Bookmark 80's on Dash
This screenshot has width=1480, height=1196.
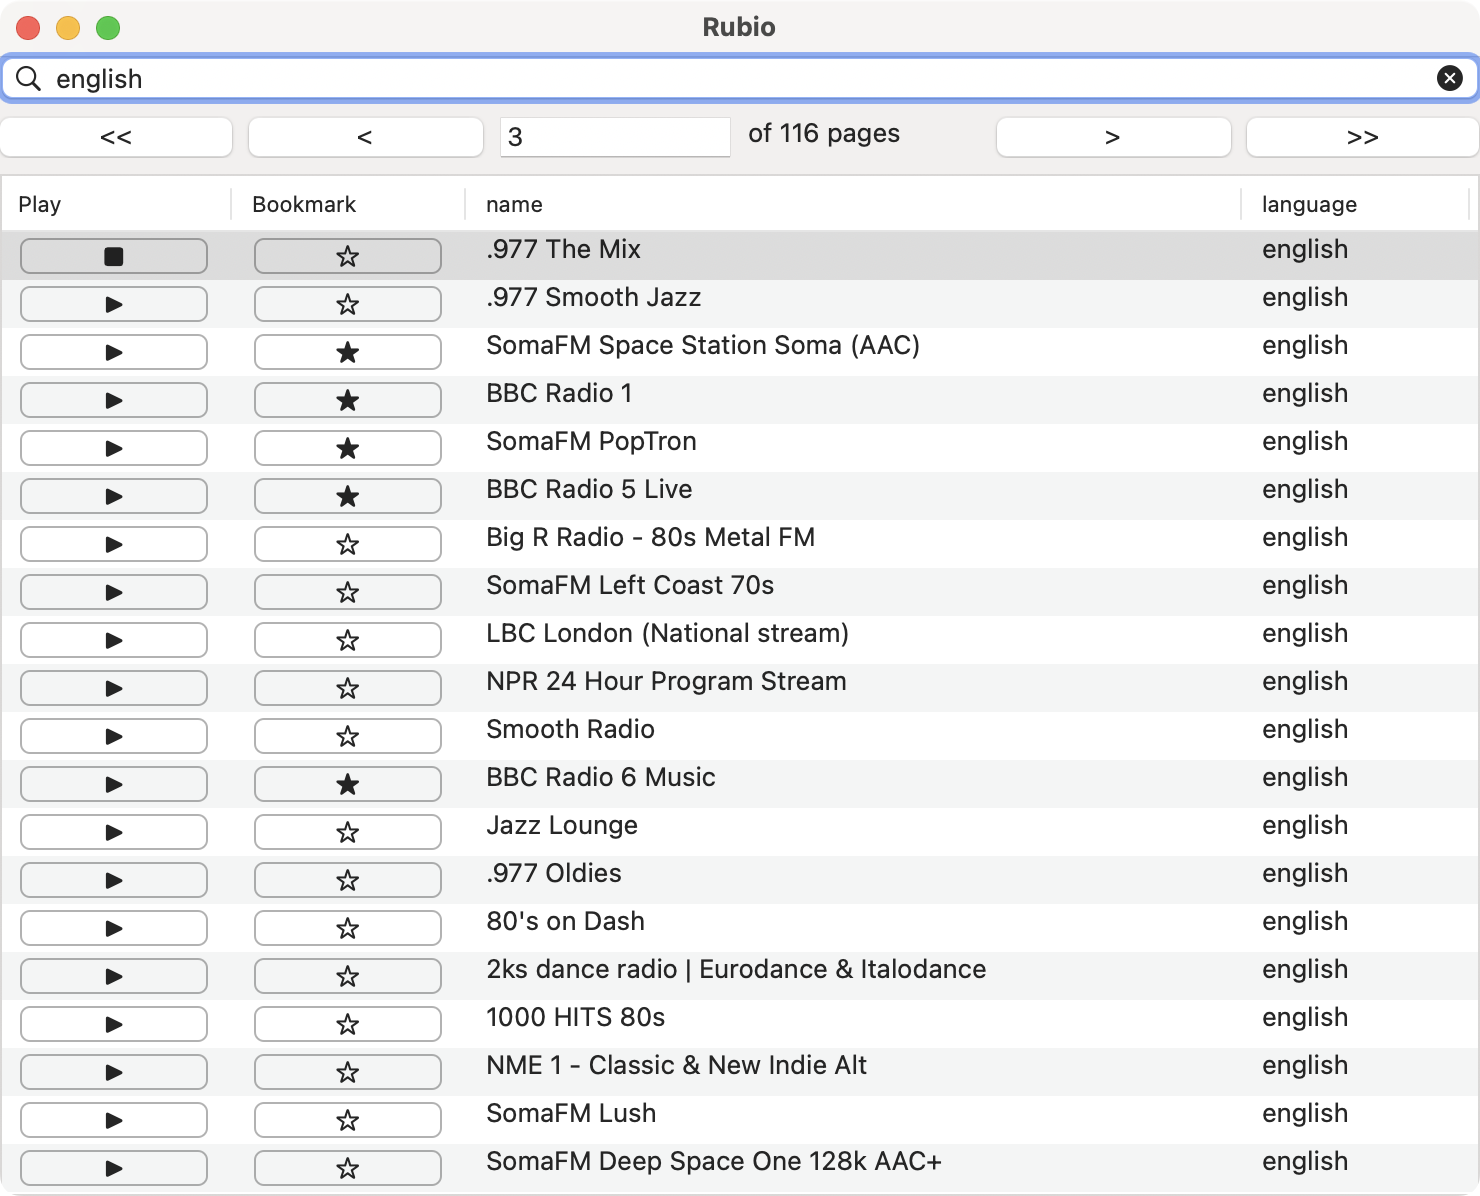click(x=348, y=928)
